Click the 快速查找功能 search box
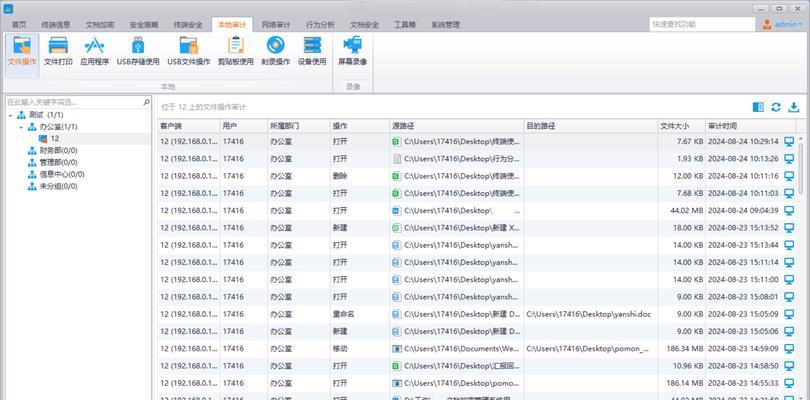Screen dimensions: 810x400 (702, 24)
